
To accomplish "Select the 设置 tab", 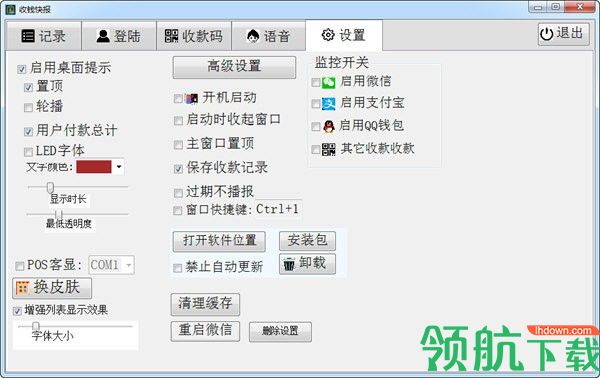I will coord(344,35).
